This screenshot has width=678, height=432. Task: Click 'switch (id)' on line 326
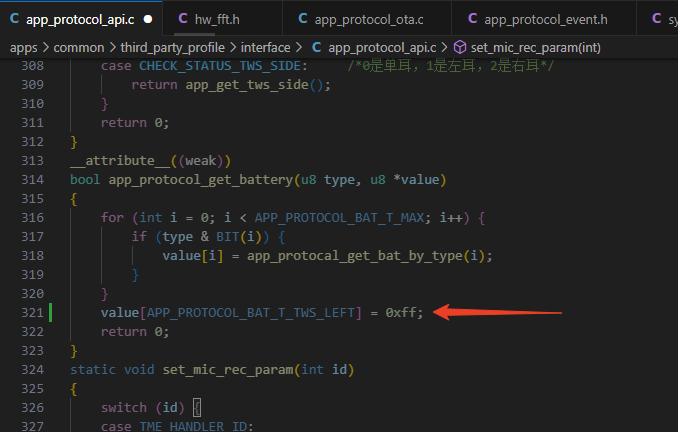[x=143, y=408]
